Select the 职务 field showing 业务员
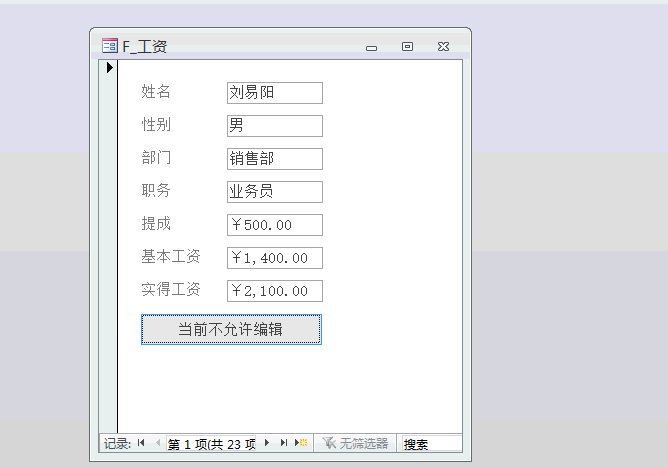668x468 pixels. [x=274, y=192]
